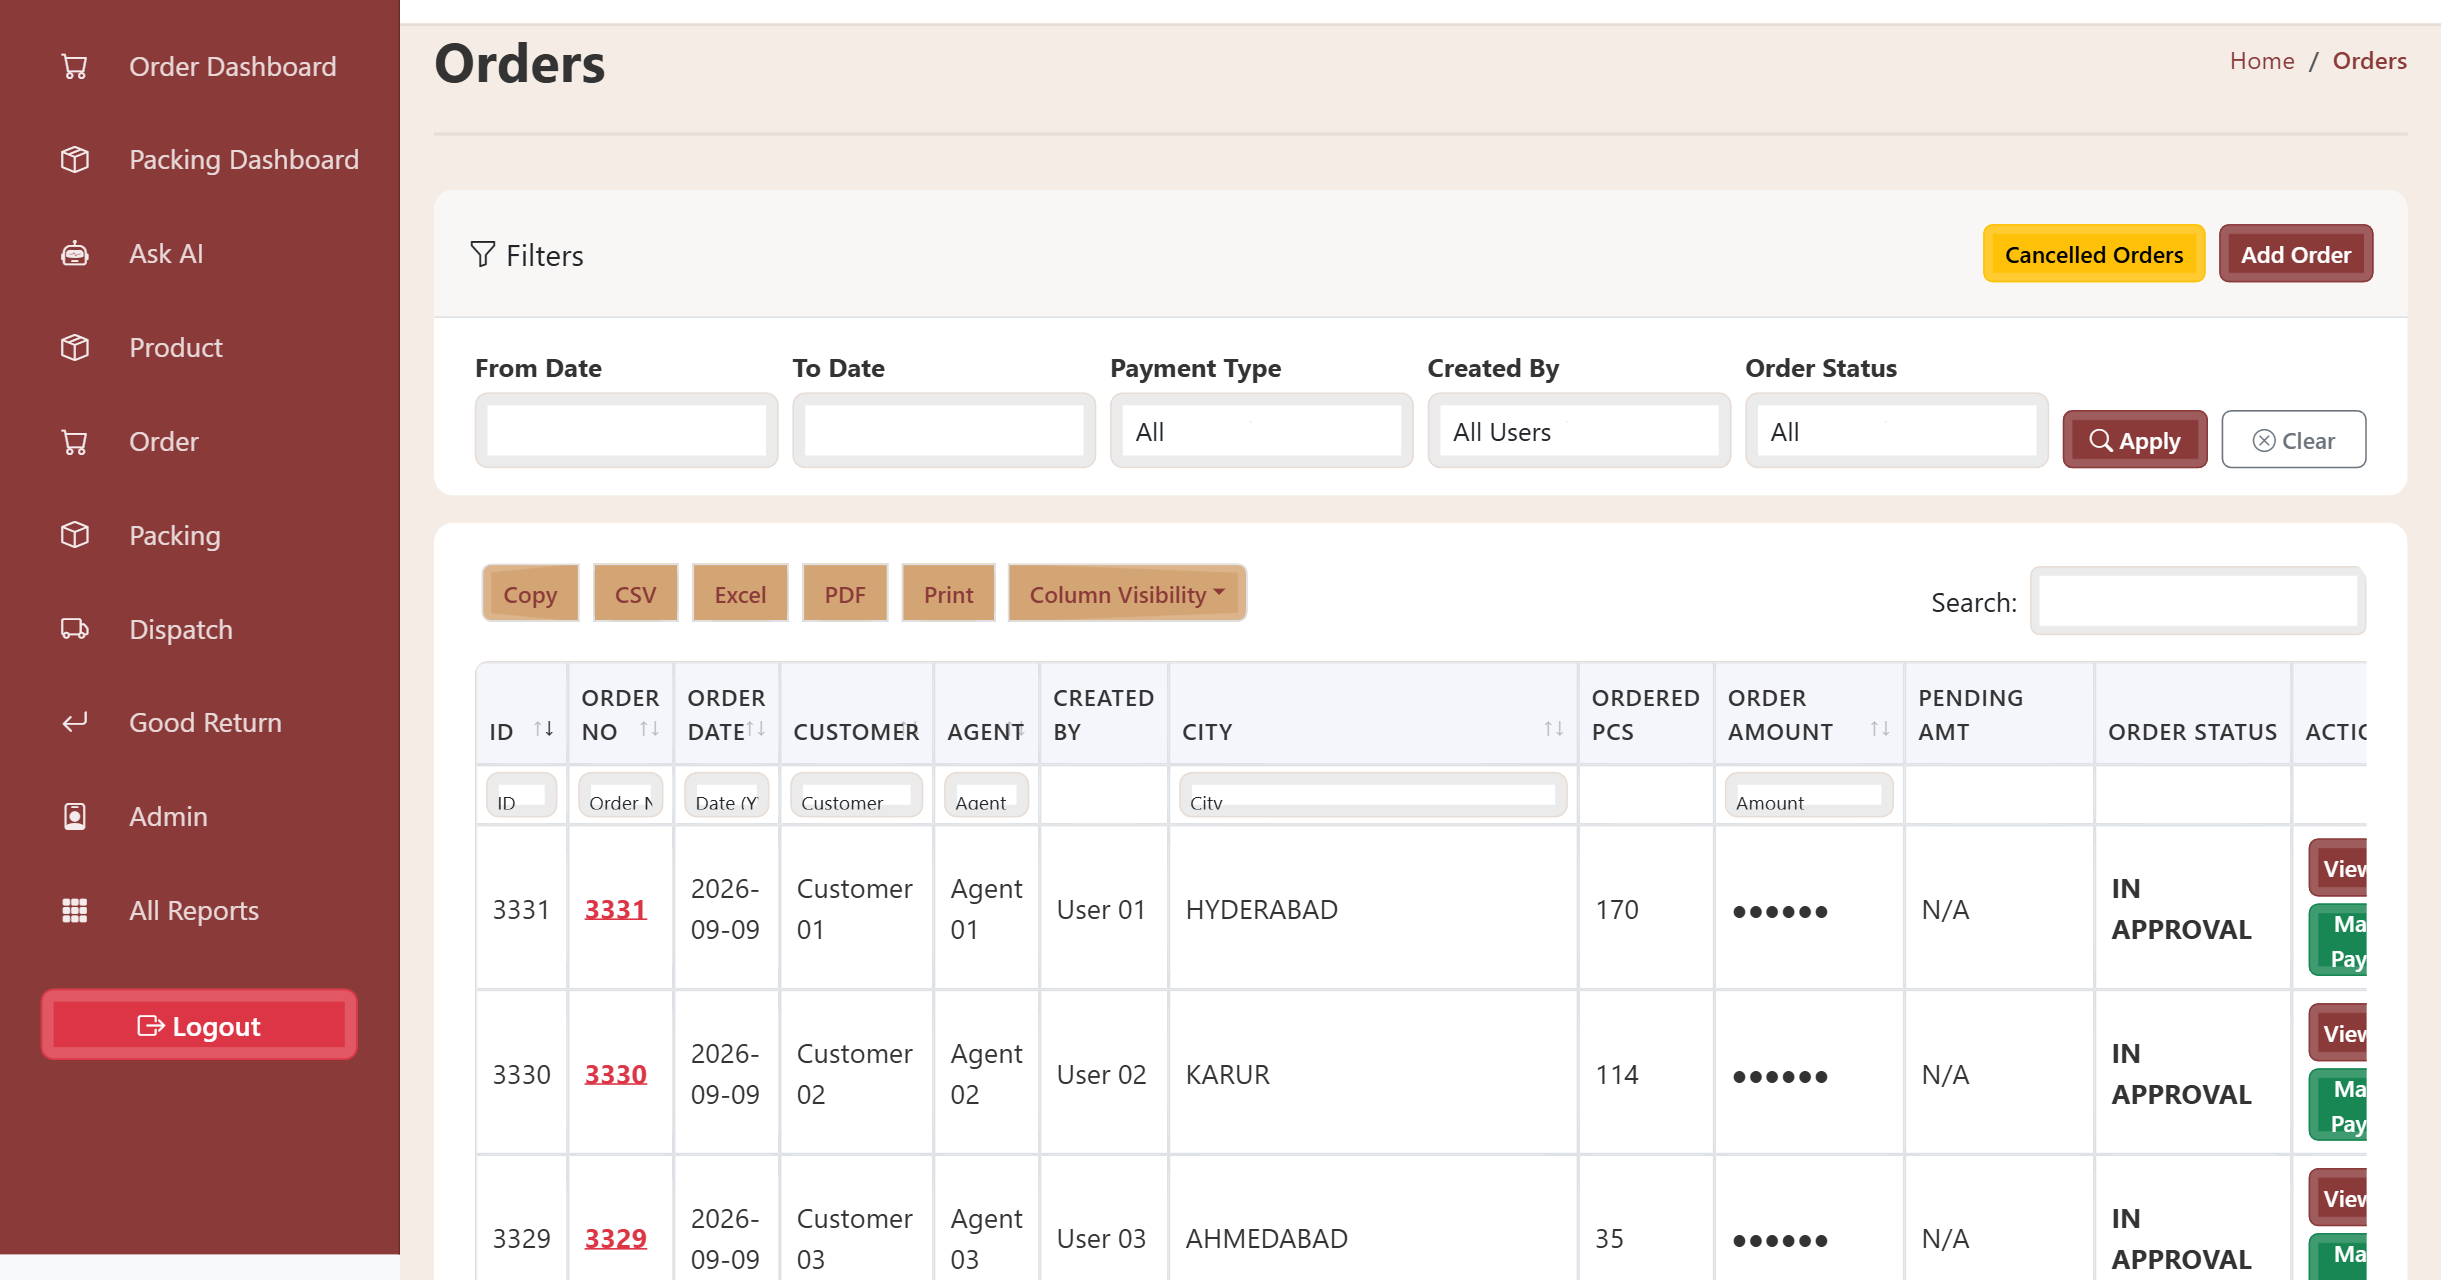
Task: Open the Column Visibility dropdown
Action: (x=1127, y=594)
